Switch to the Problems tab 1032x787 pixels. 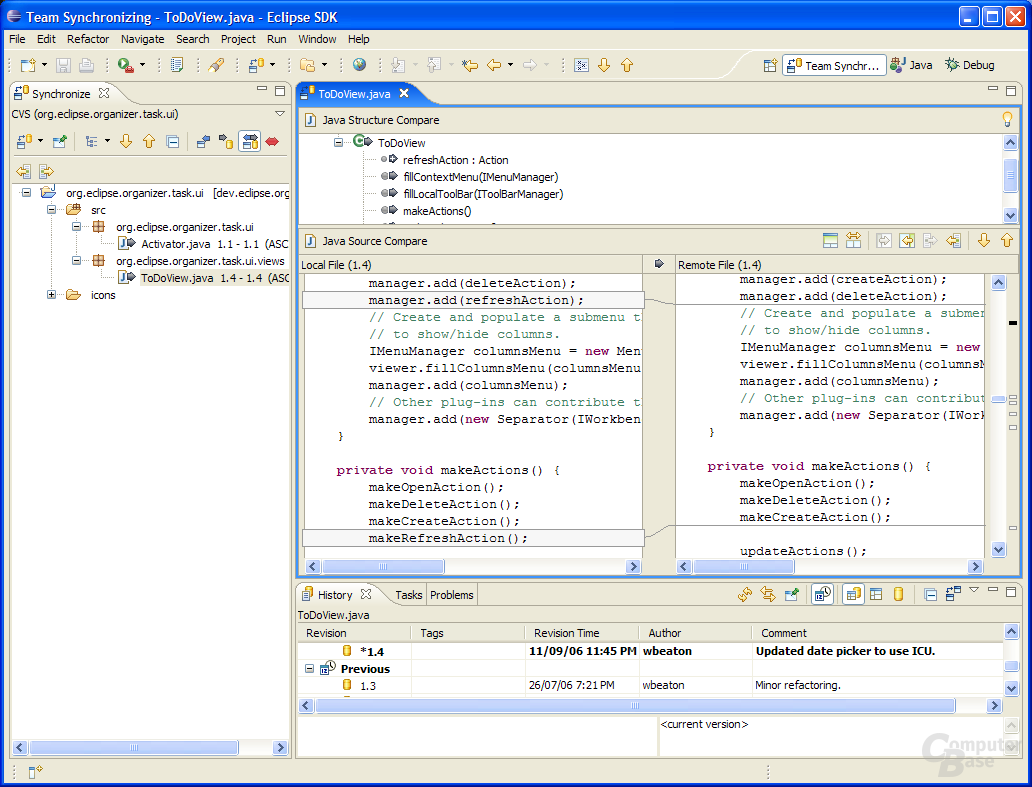(x=452, y=595)
